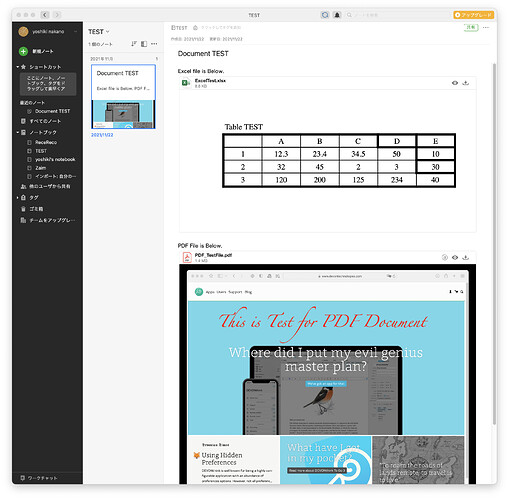Click the green share button

point(471,27)
